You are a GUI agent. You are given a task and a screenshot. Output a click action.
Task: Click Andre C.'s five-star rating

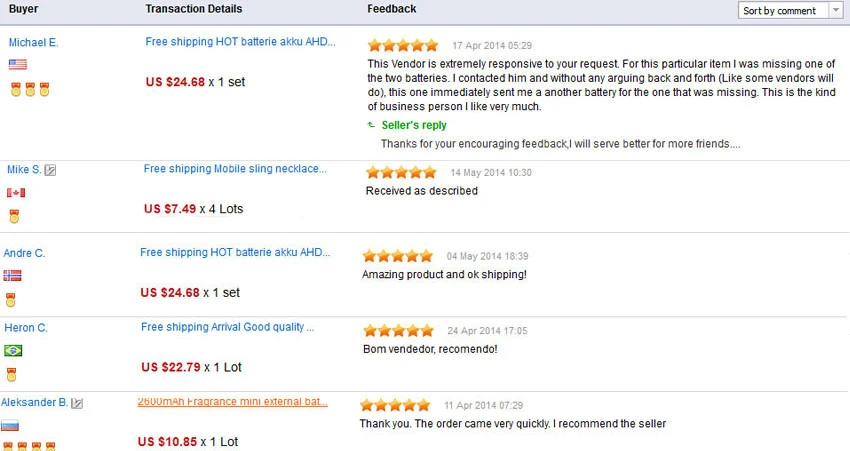tap(398, 256)
